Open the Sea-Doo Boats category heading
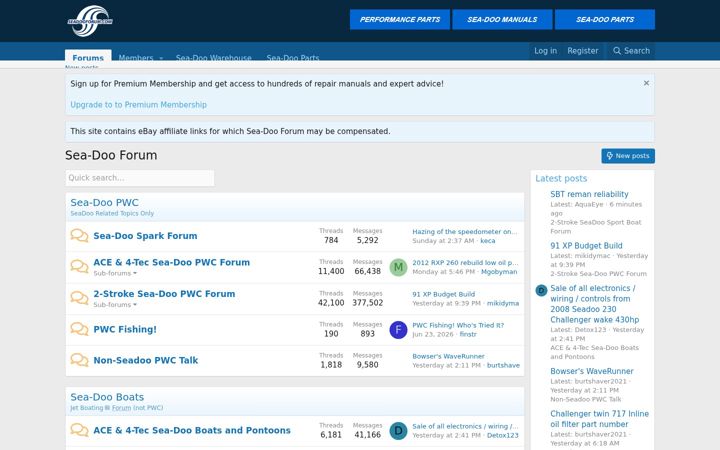Screen dimensions: 720x450 (x=107, y=397)
